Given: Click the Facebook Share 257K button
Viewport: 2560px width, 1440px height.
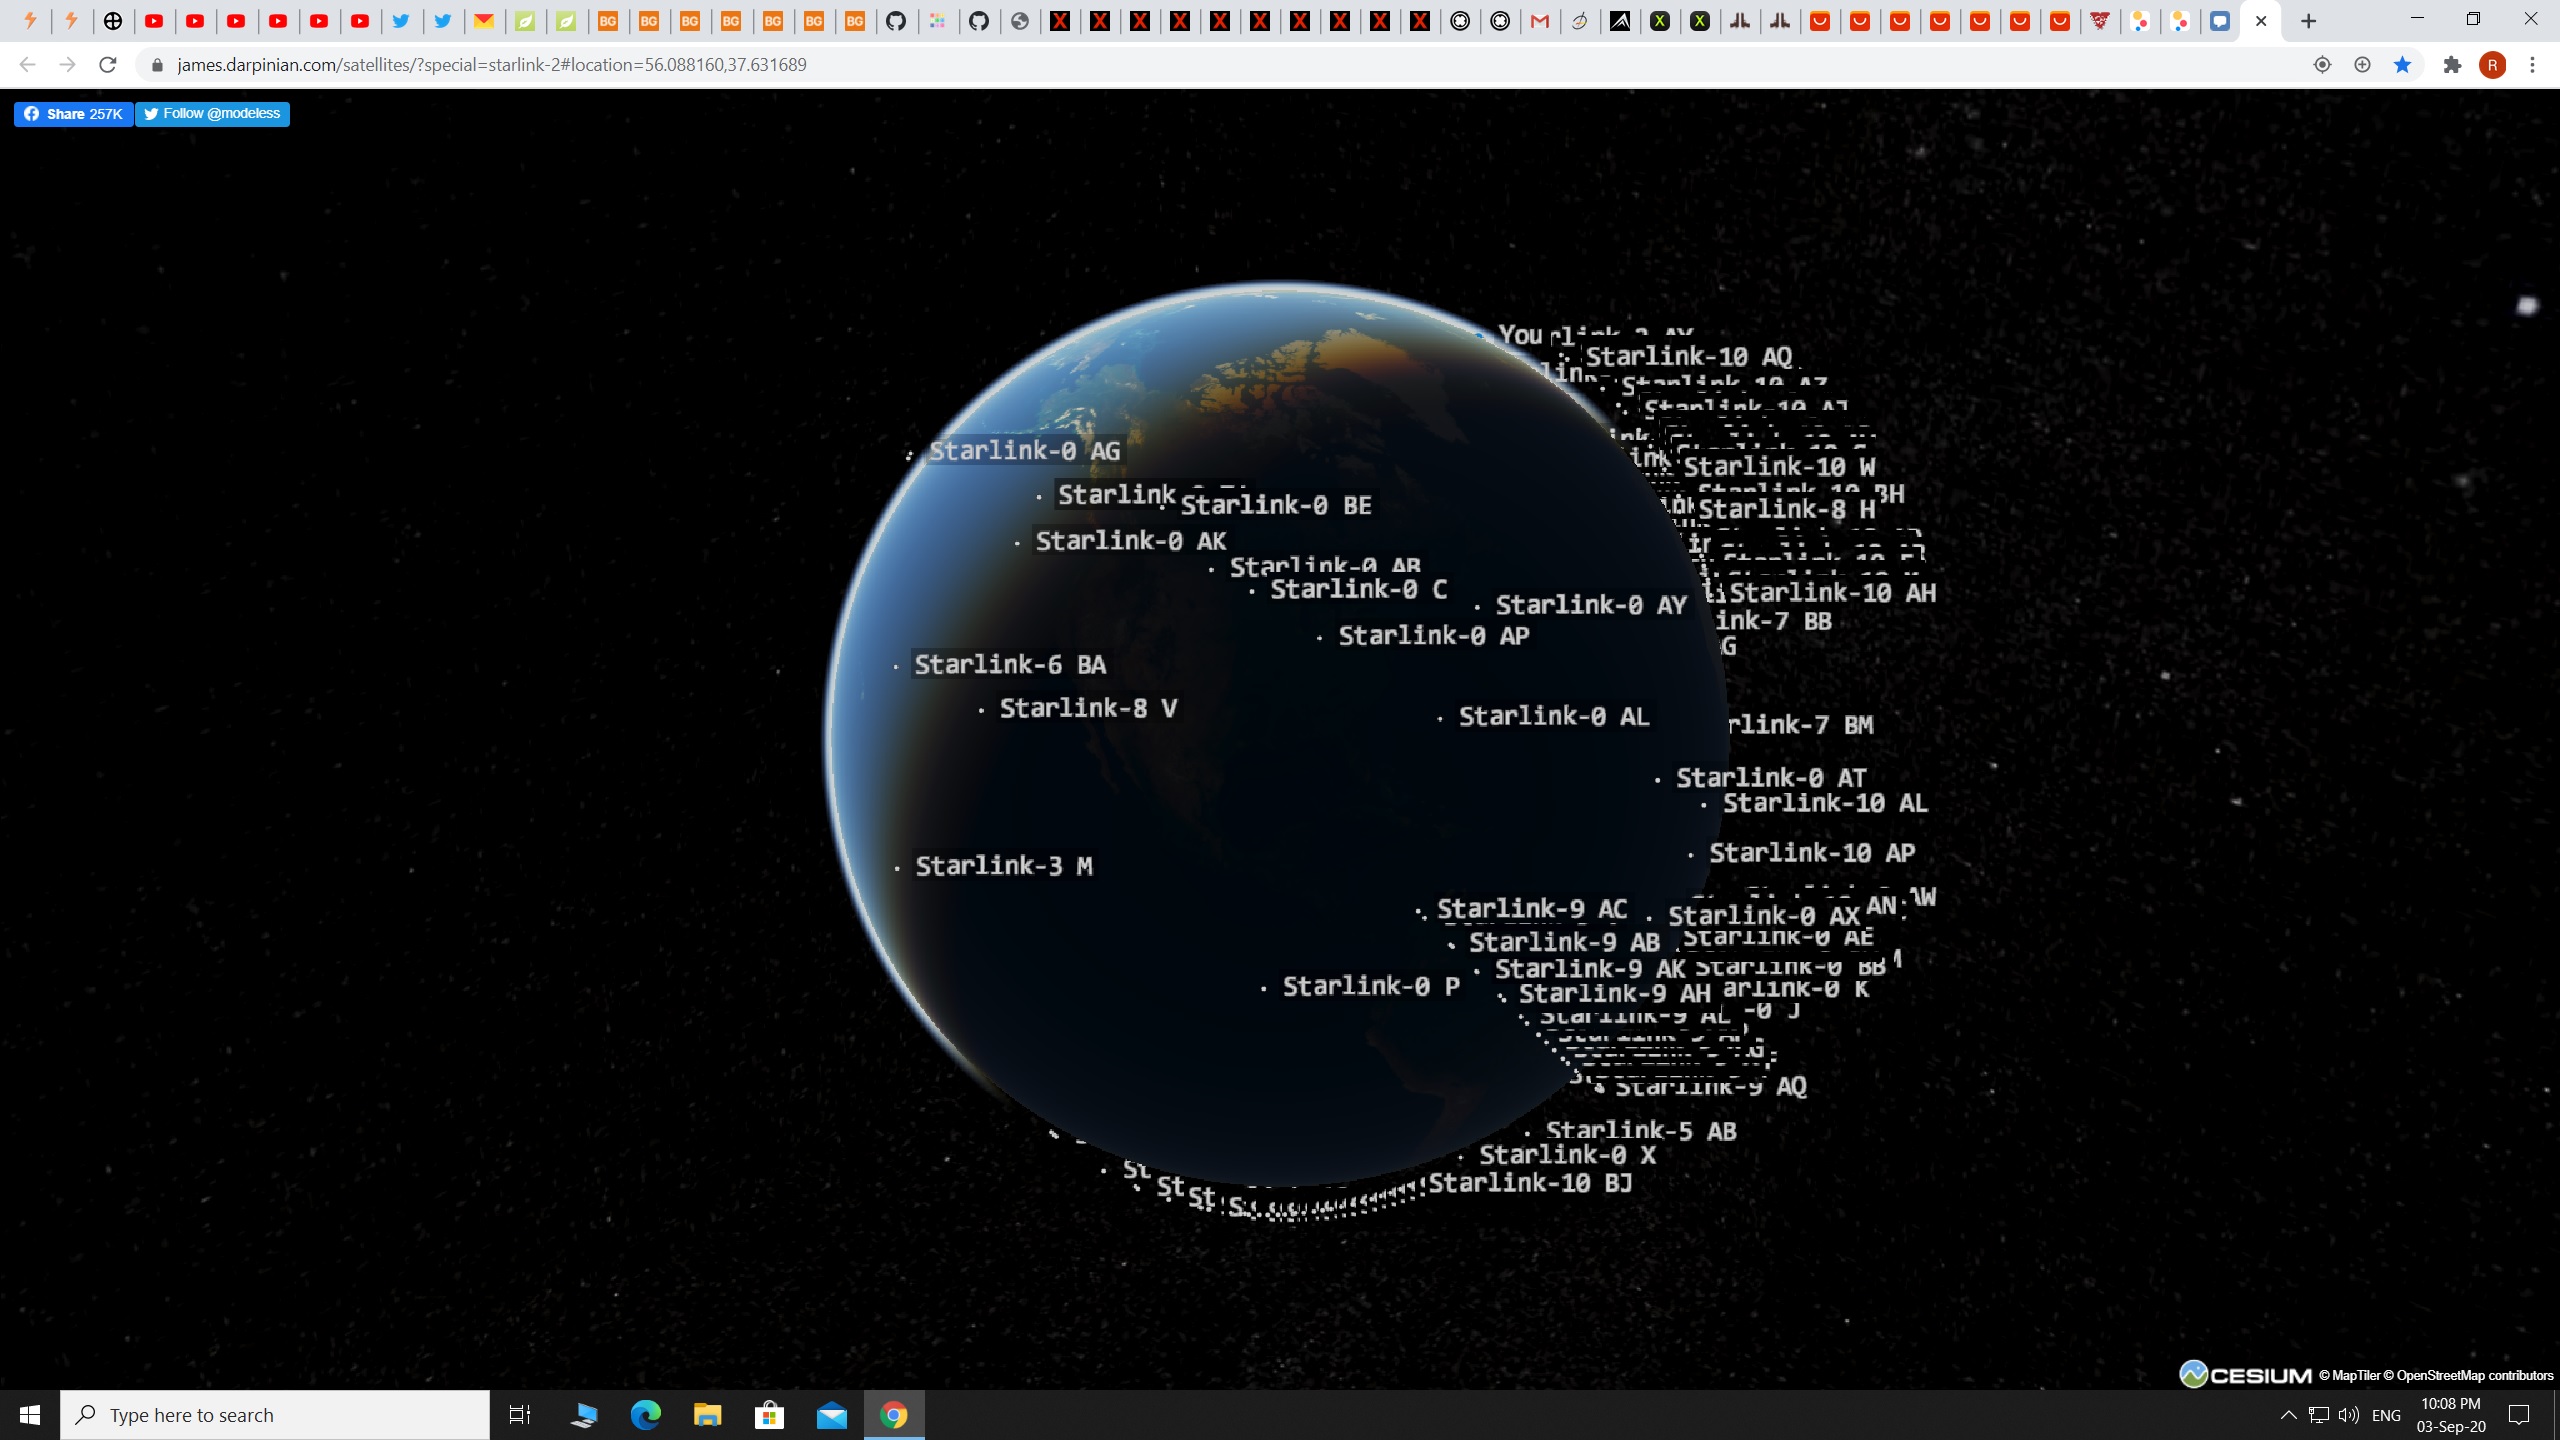Looking at the screenshot, I should click(x=73, y=114).
